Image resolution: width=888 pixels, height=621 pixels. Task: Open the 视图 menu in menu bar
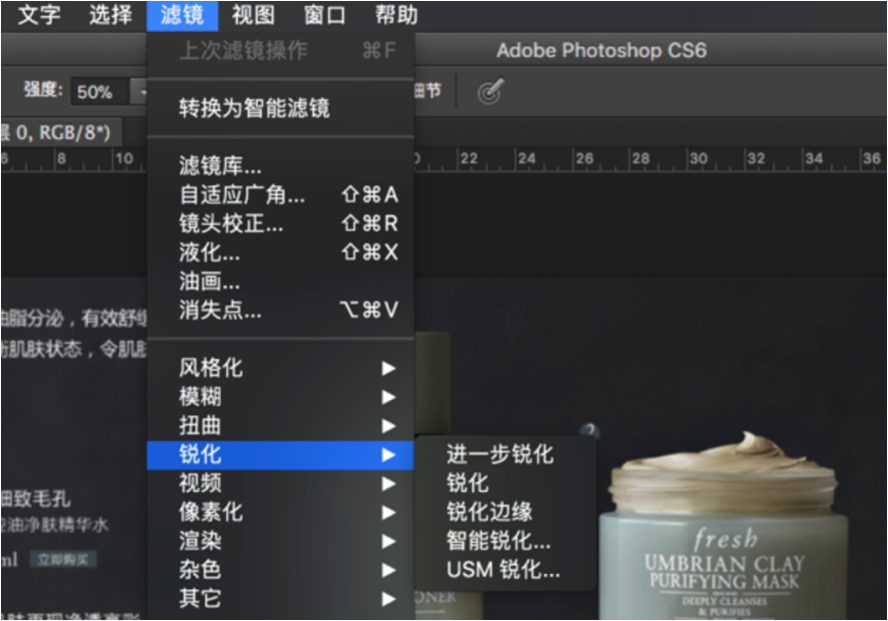(253, 15)
